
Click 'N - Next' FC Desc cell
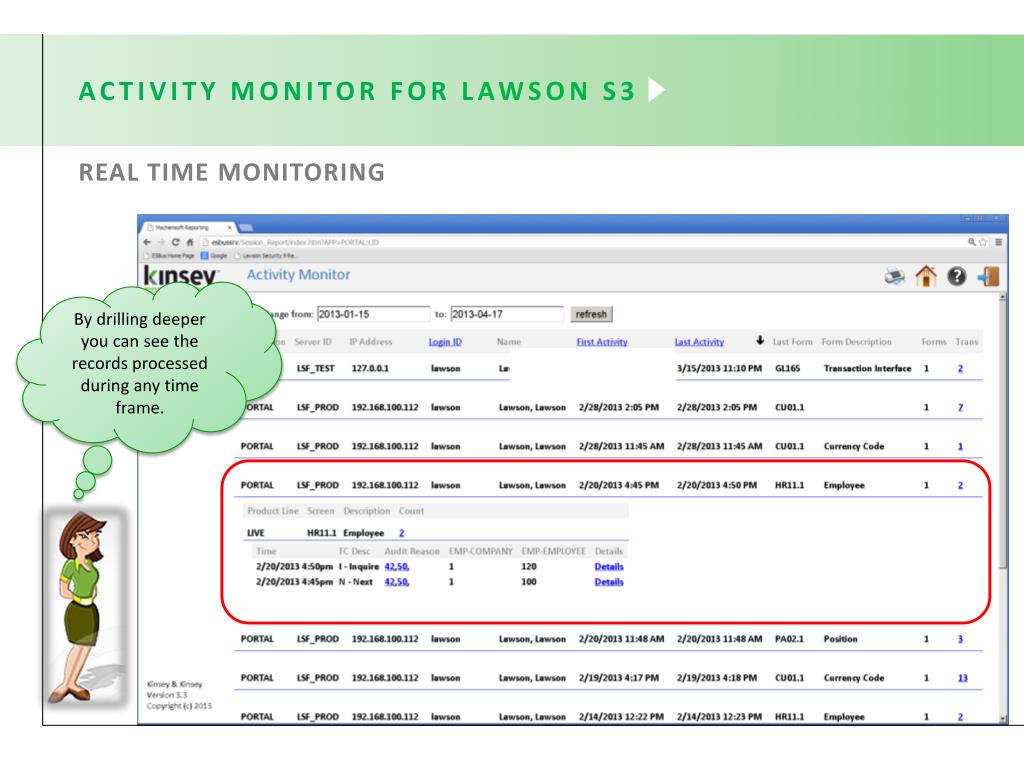pyautogui.click(x=355, y=582)
